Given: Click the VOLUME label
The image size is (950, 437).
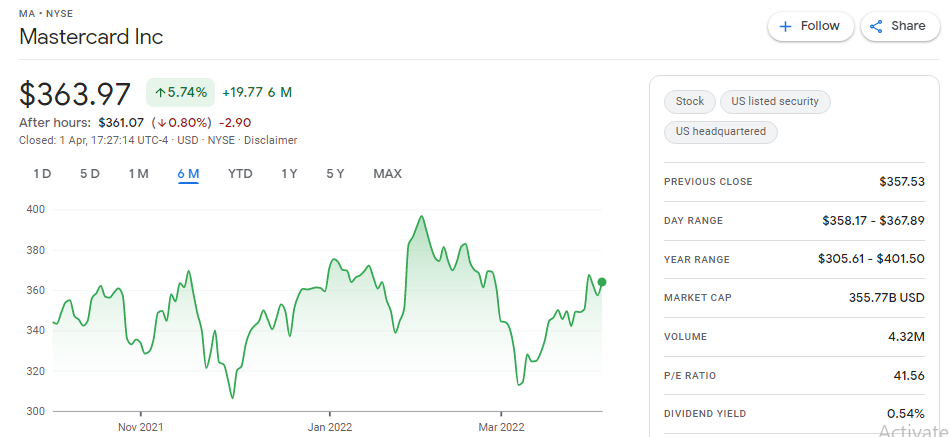Looking at the screenshot, I should (x=685, y=336).
